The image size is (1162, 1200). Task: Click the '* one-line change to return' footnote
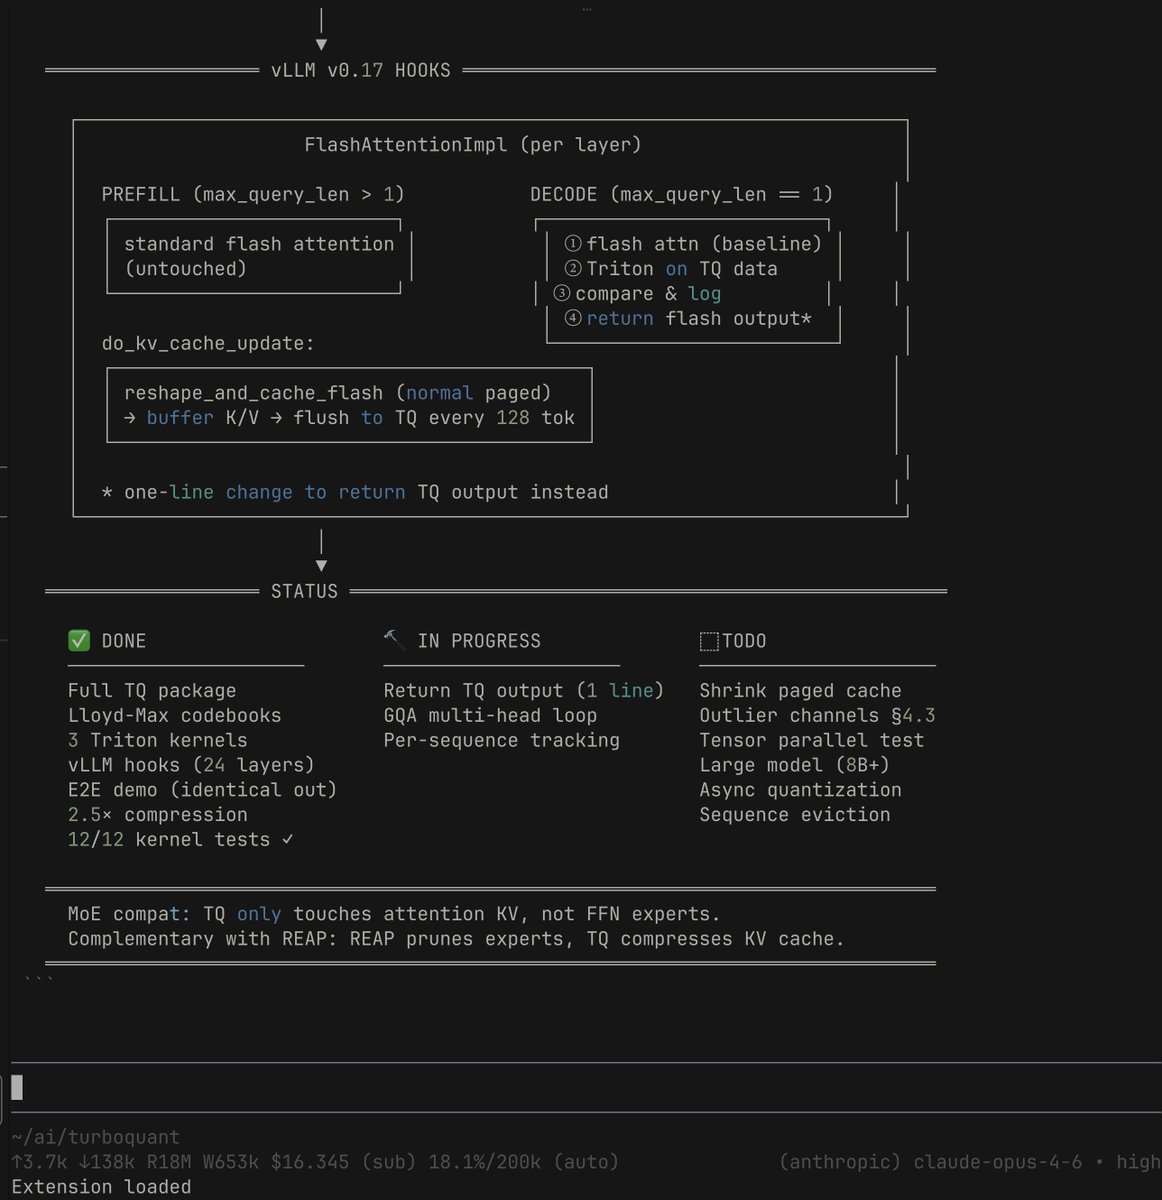point(355,492)
